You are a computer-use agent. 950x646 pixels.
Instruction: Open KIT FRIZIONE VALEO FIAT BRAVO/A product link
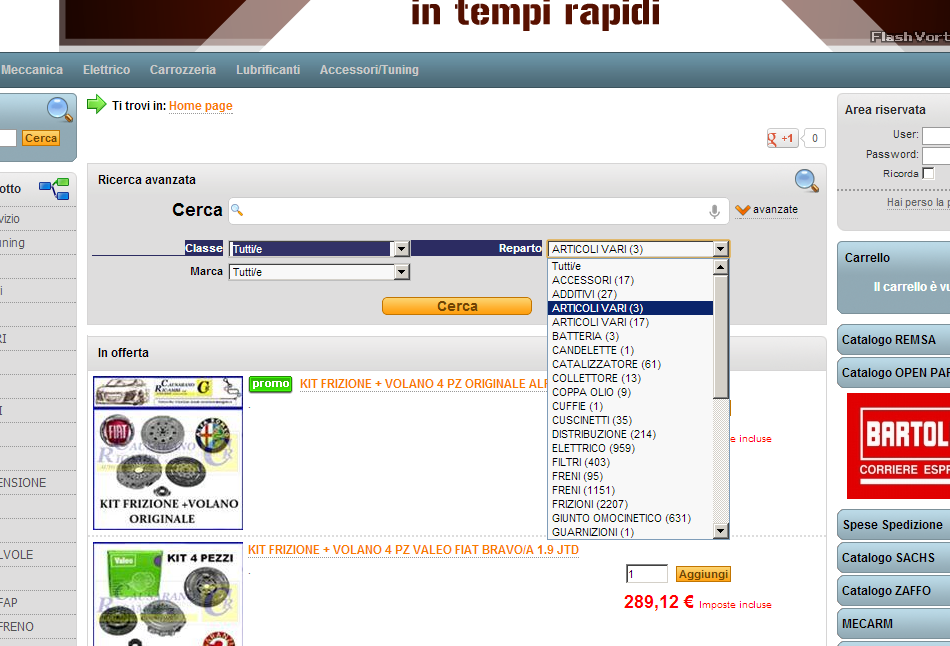click(413, 550)
